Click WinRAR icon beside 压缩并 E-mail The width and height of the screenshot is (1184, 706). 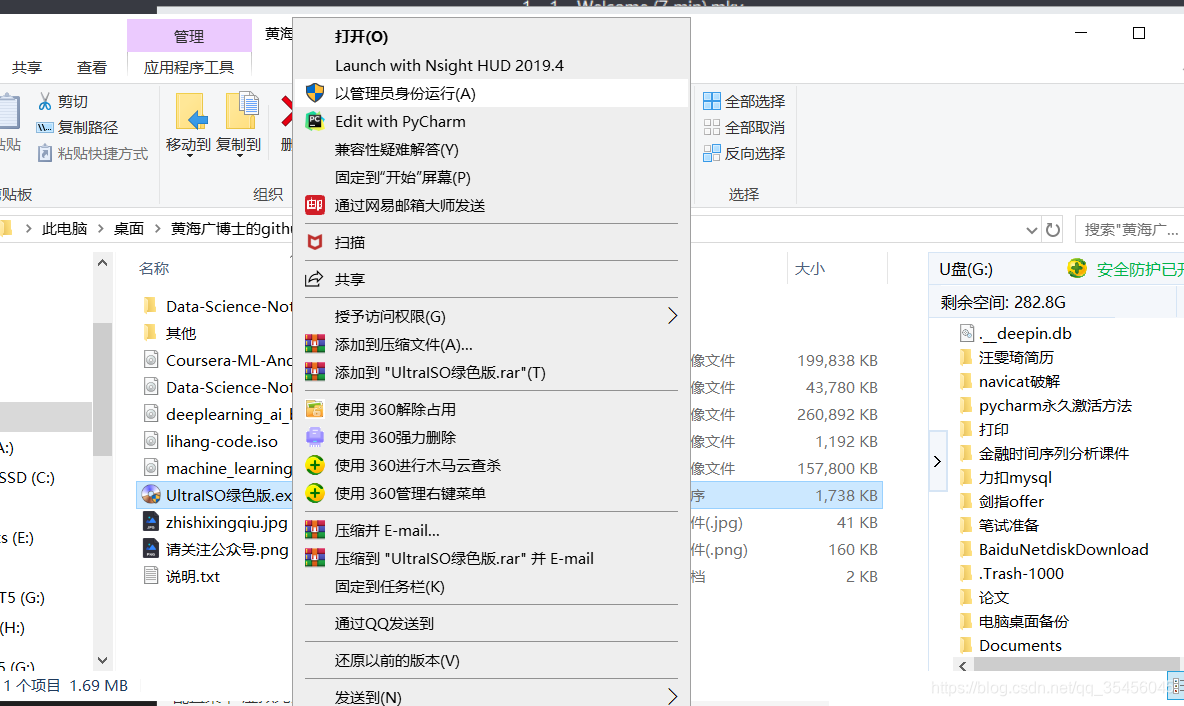(x=315, y=530)
